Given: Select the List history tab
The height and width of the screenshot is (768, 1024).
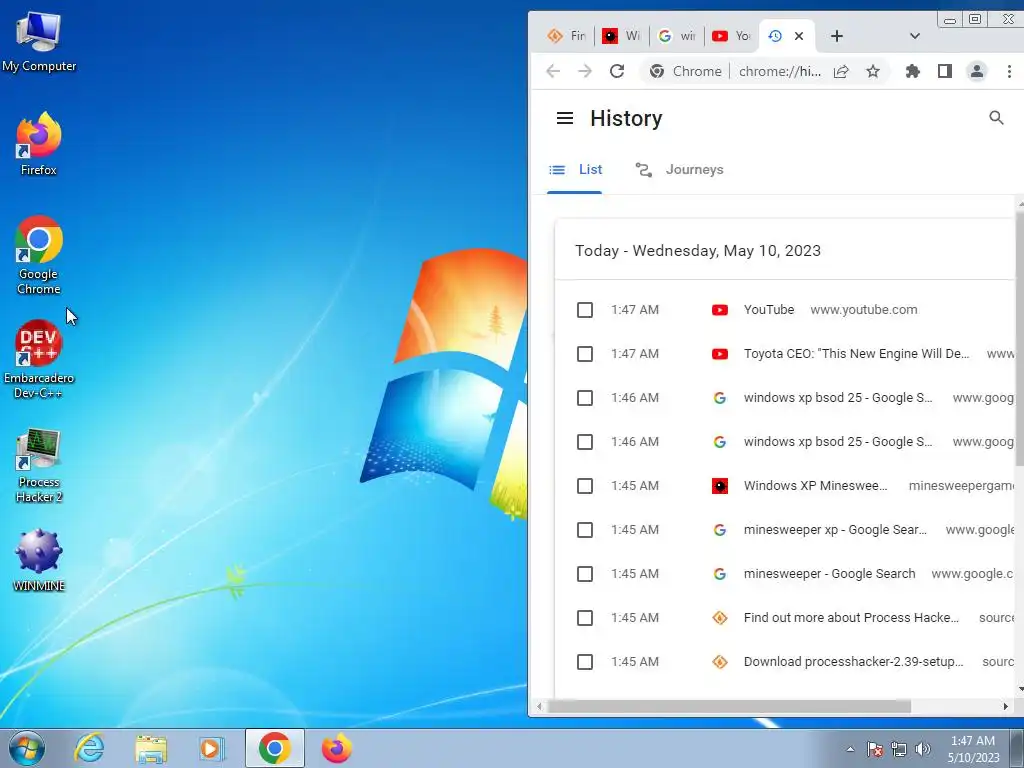Looking at the screenshot, I should click(x=575, y=170).
